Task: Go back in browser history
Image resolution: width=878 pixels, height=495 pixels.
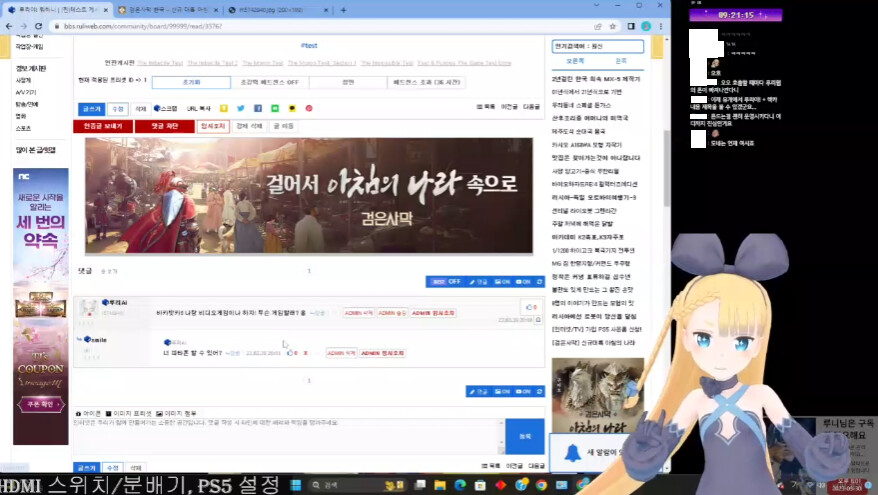Action: (9, 26)
